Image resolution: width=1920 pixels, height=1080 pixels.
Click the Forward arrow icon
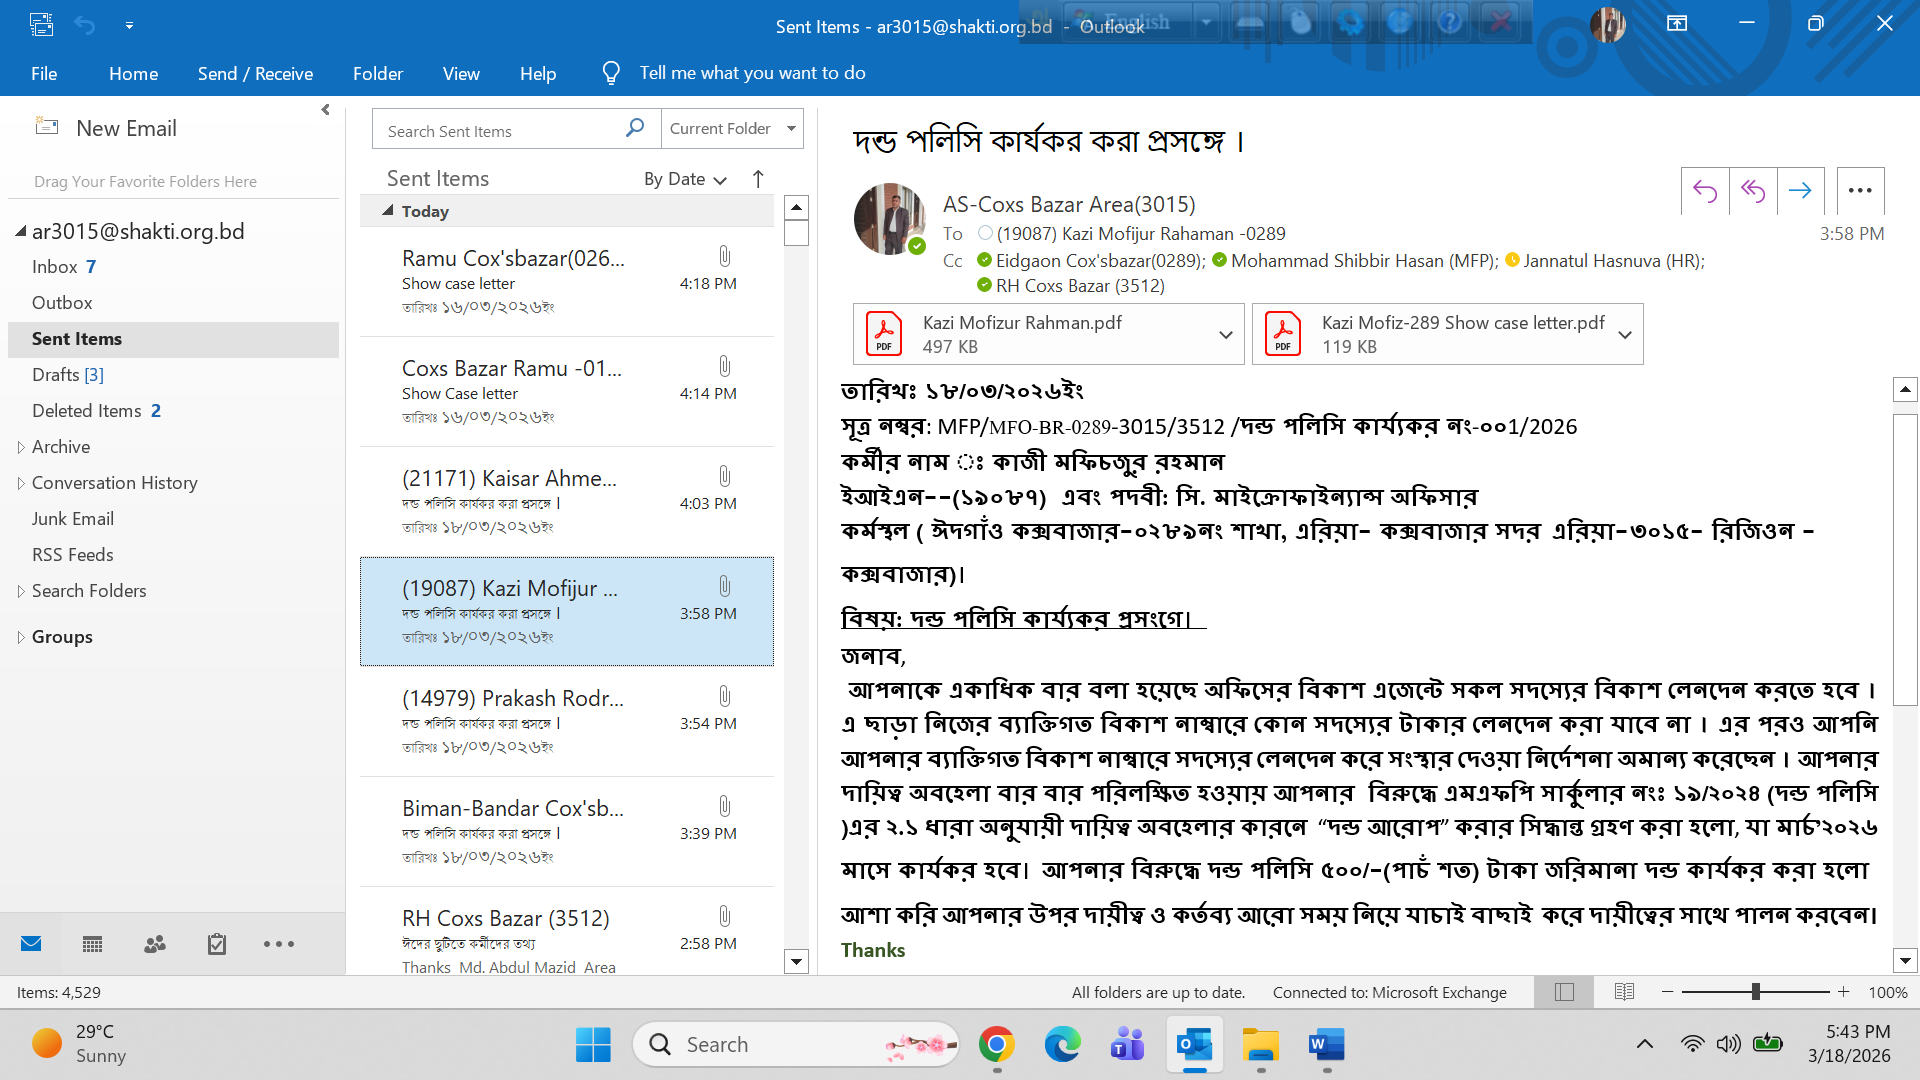click(x=1800, y=191)
